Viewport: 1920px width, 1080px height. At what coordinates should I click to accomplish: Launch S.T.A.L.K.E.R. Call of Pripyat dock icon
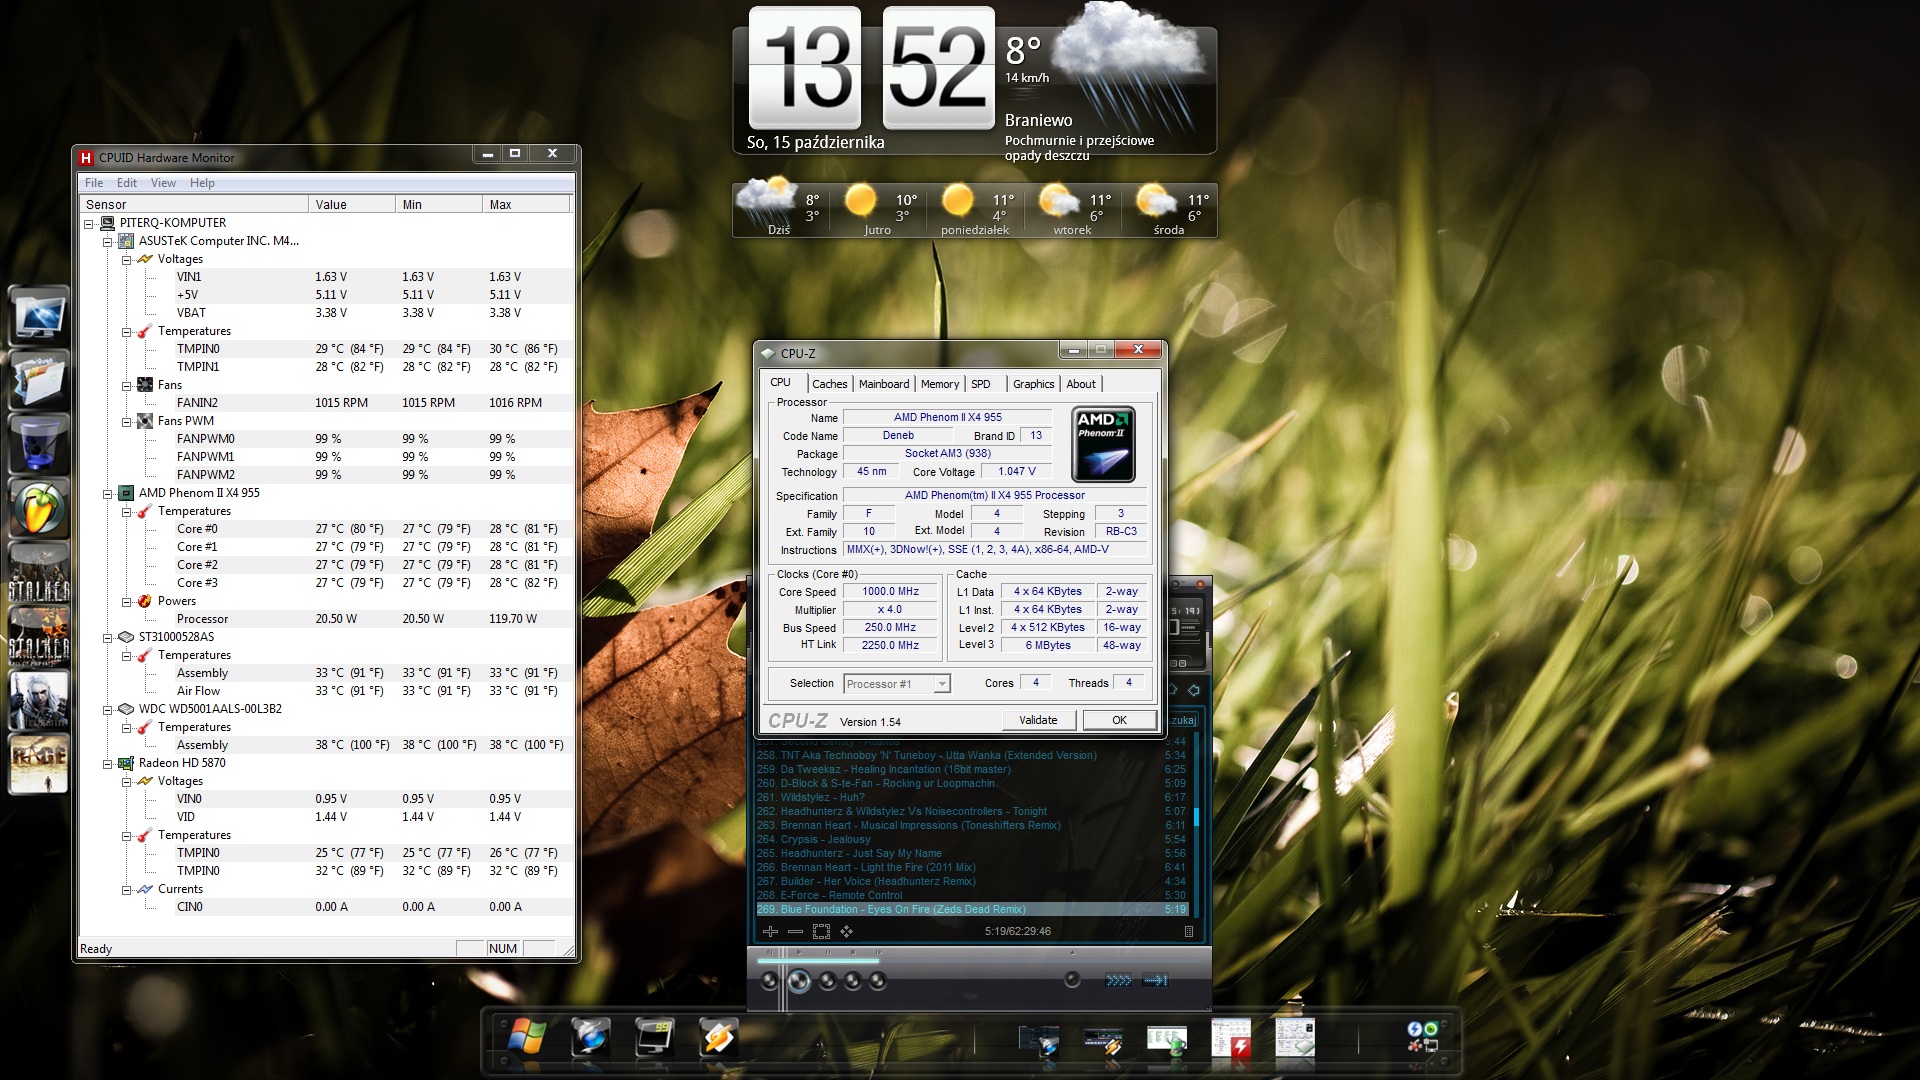point(39,637)
